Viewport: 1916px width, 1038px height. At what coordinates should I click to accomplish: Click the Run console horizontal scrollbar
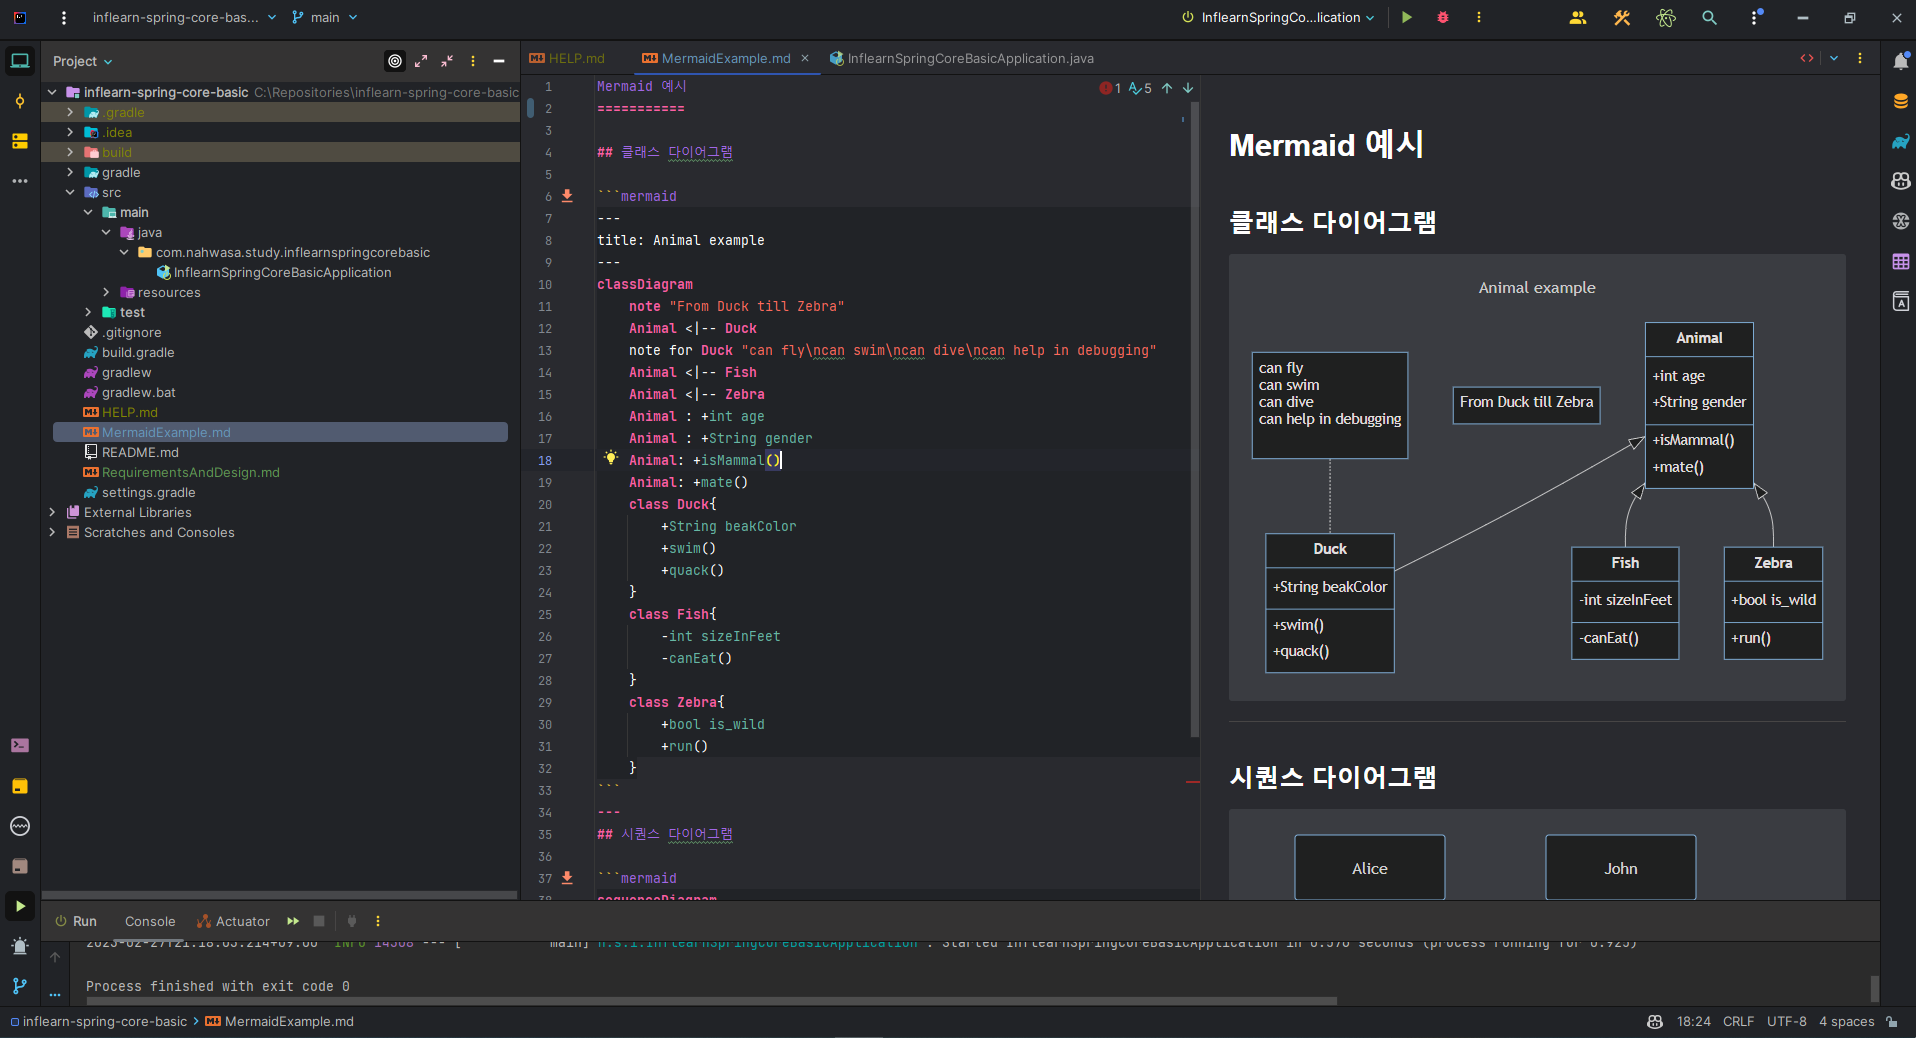(x=710, y=1000)
